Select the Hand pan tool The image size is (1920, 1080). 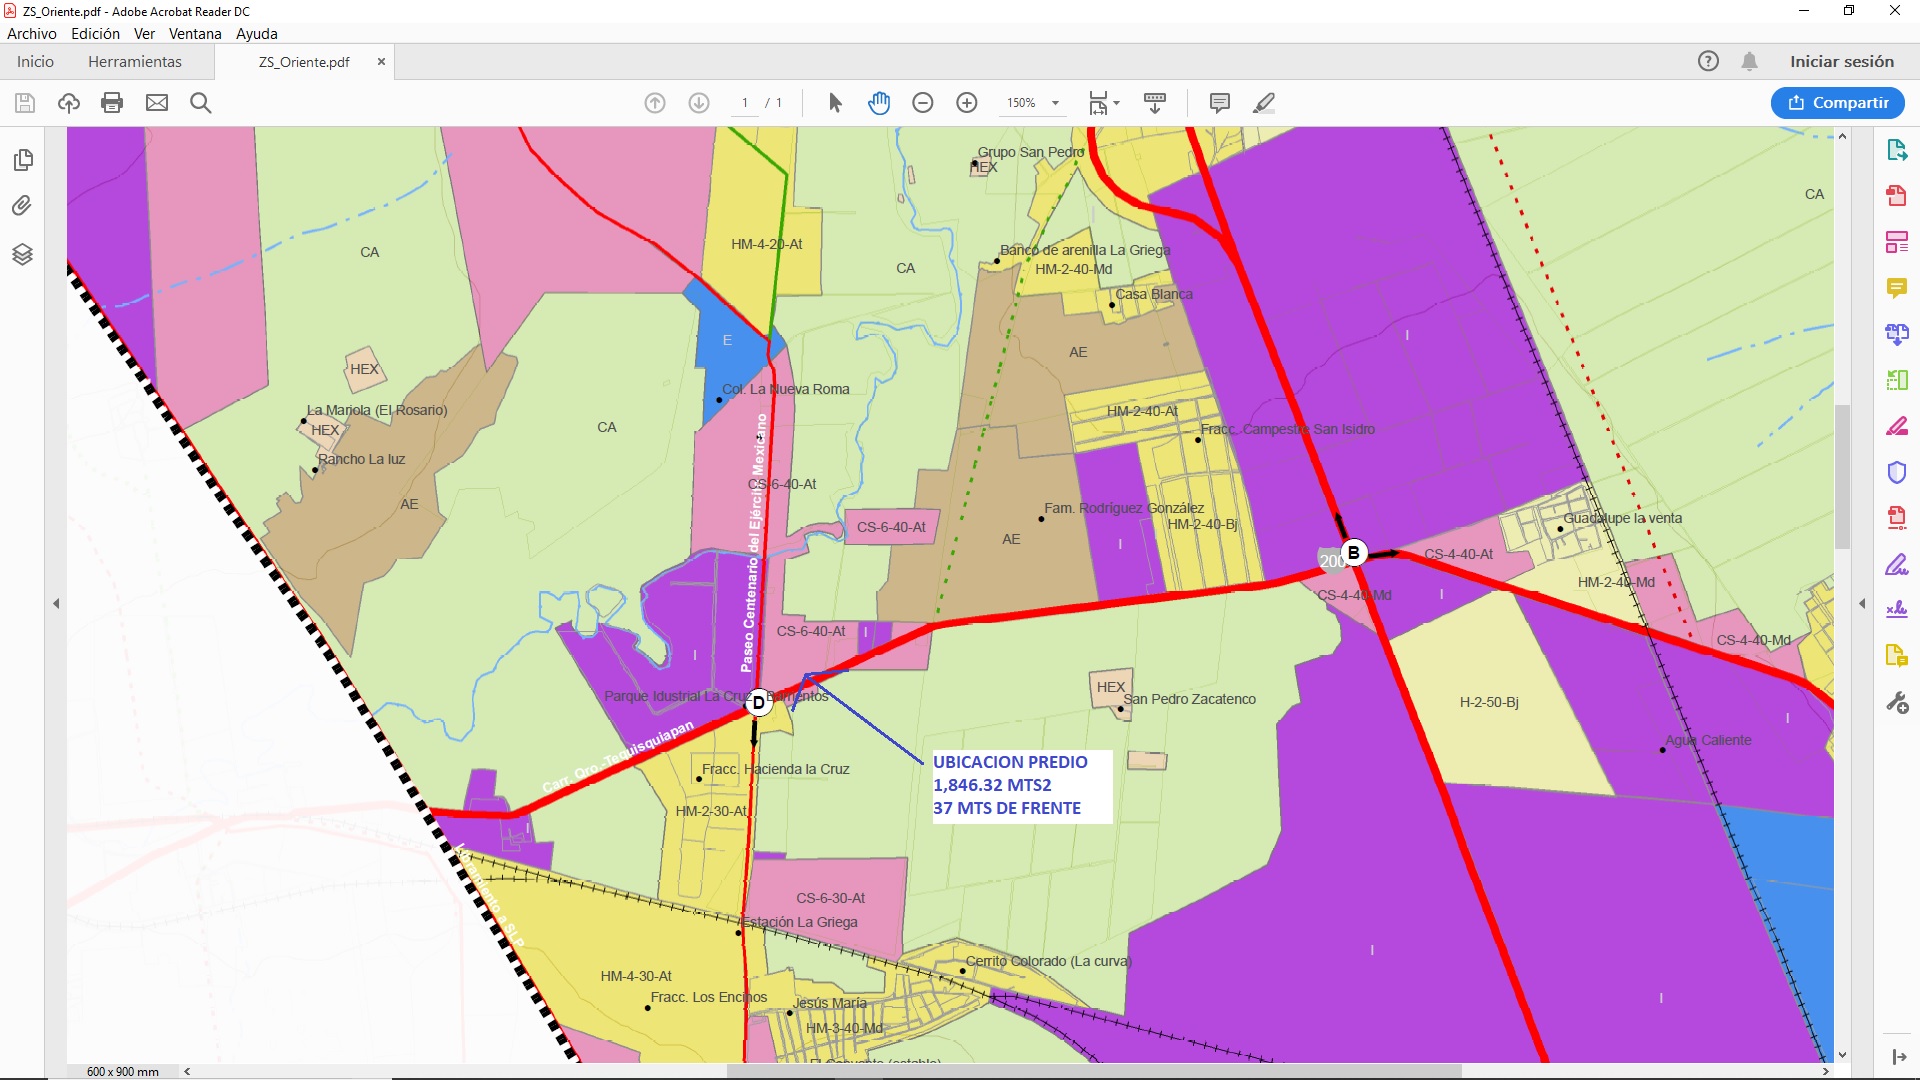click(879, 103)
